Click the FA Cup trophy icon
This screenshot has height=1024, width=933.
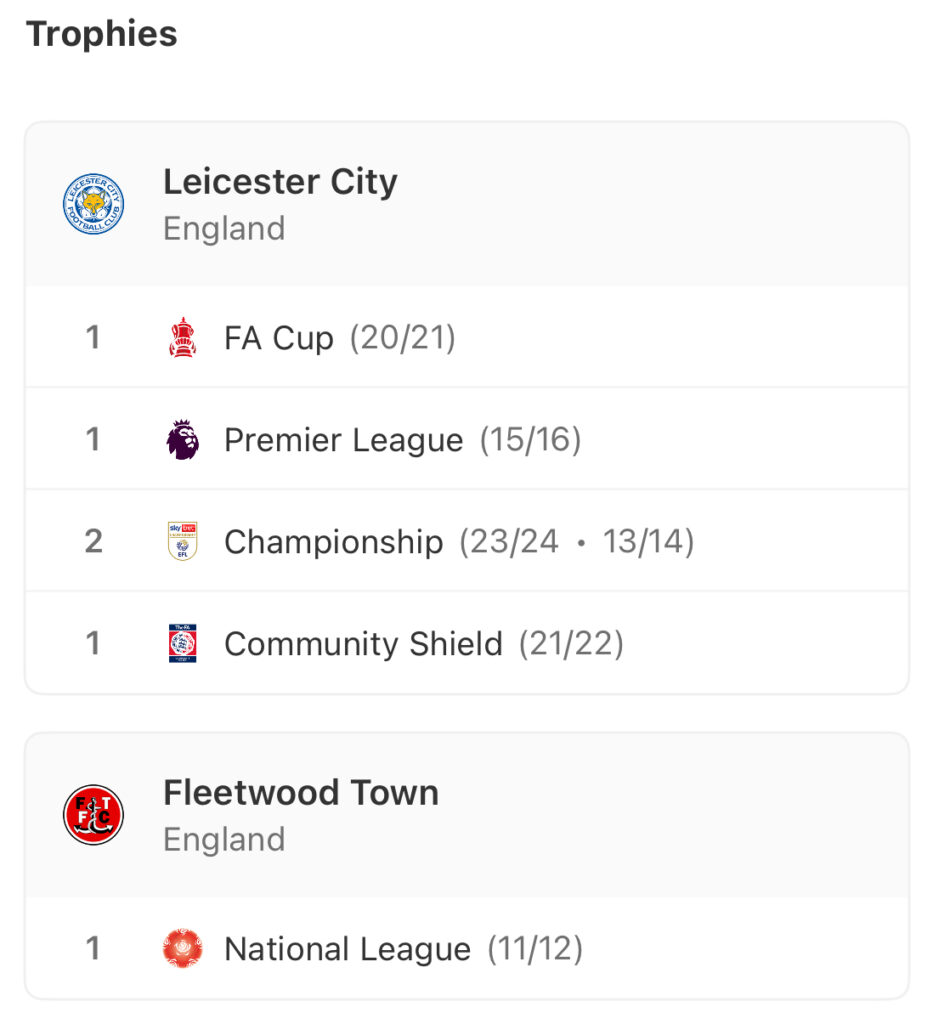tap(182, 337)
